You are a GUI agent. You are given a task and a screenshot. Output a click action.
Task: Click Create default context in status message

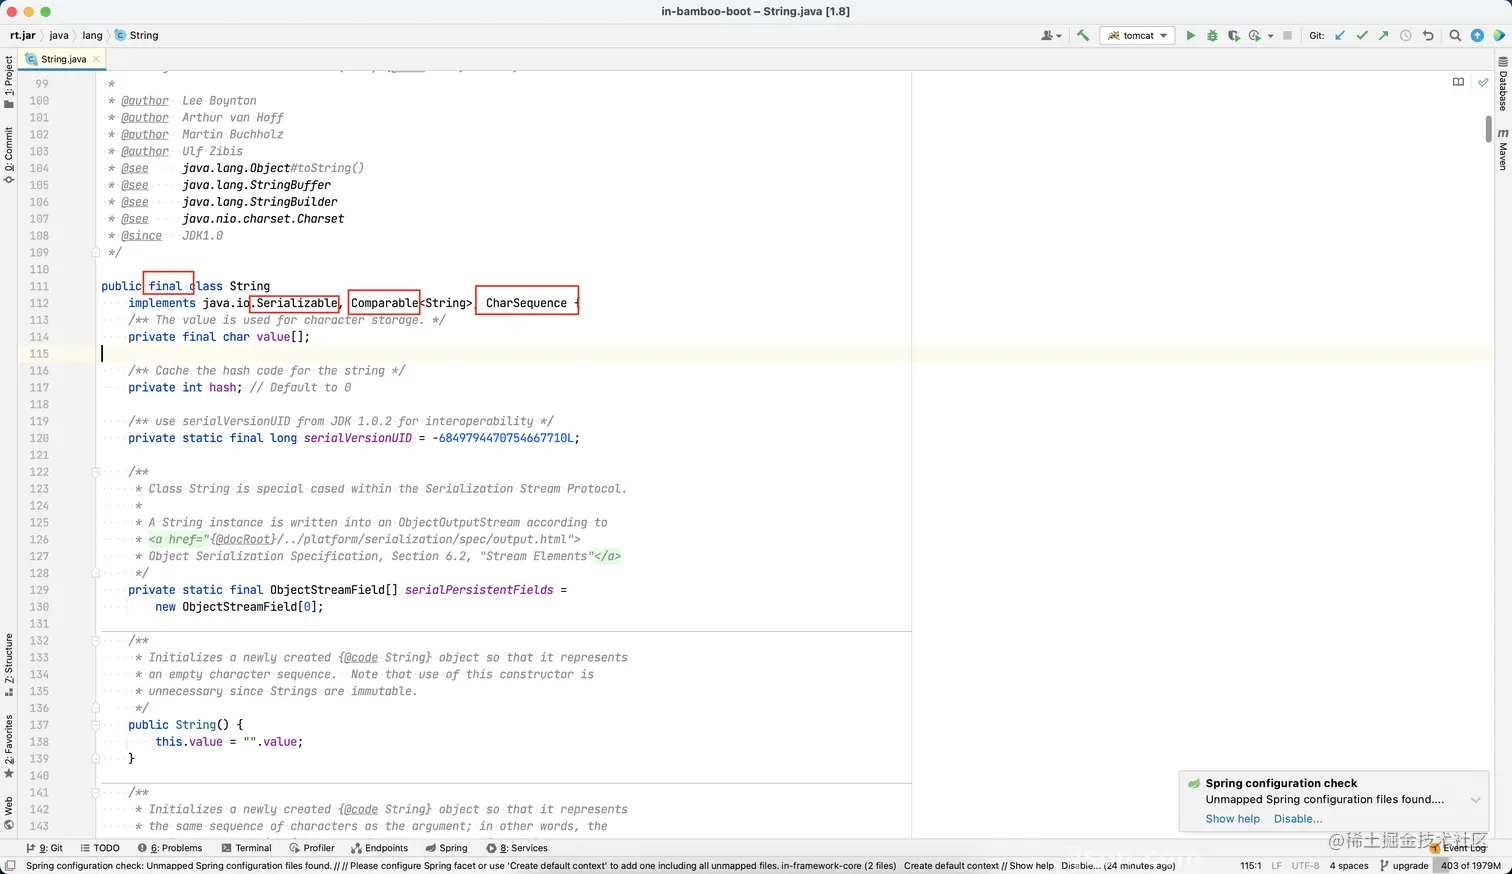click(951, 866)
